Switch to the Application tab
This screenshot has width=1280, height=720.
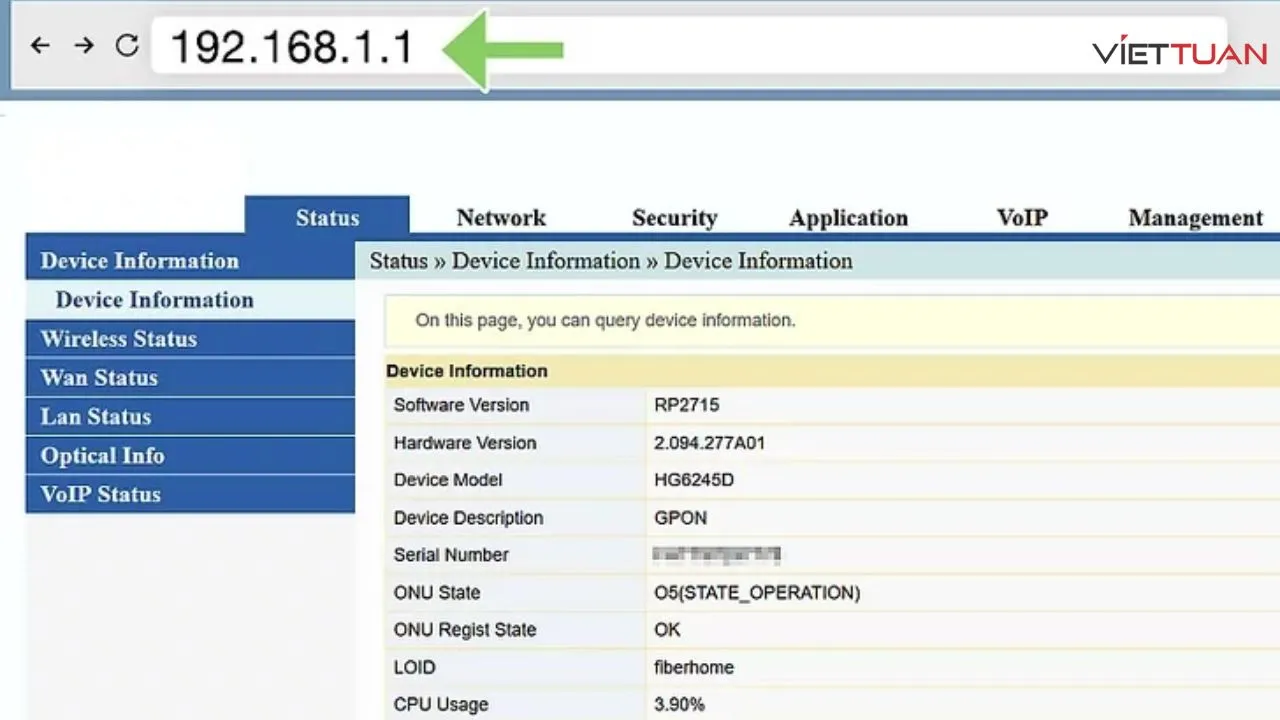(x=848, y=218)
